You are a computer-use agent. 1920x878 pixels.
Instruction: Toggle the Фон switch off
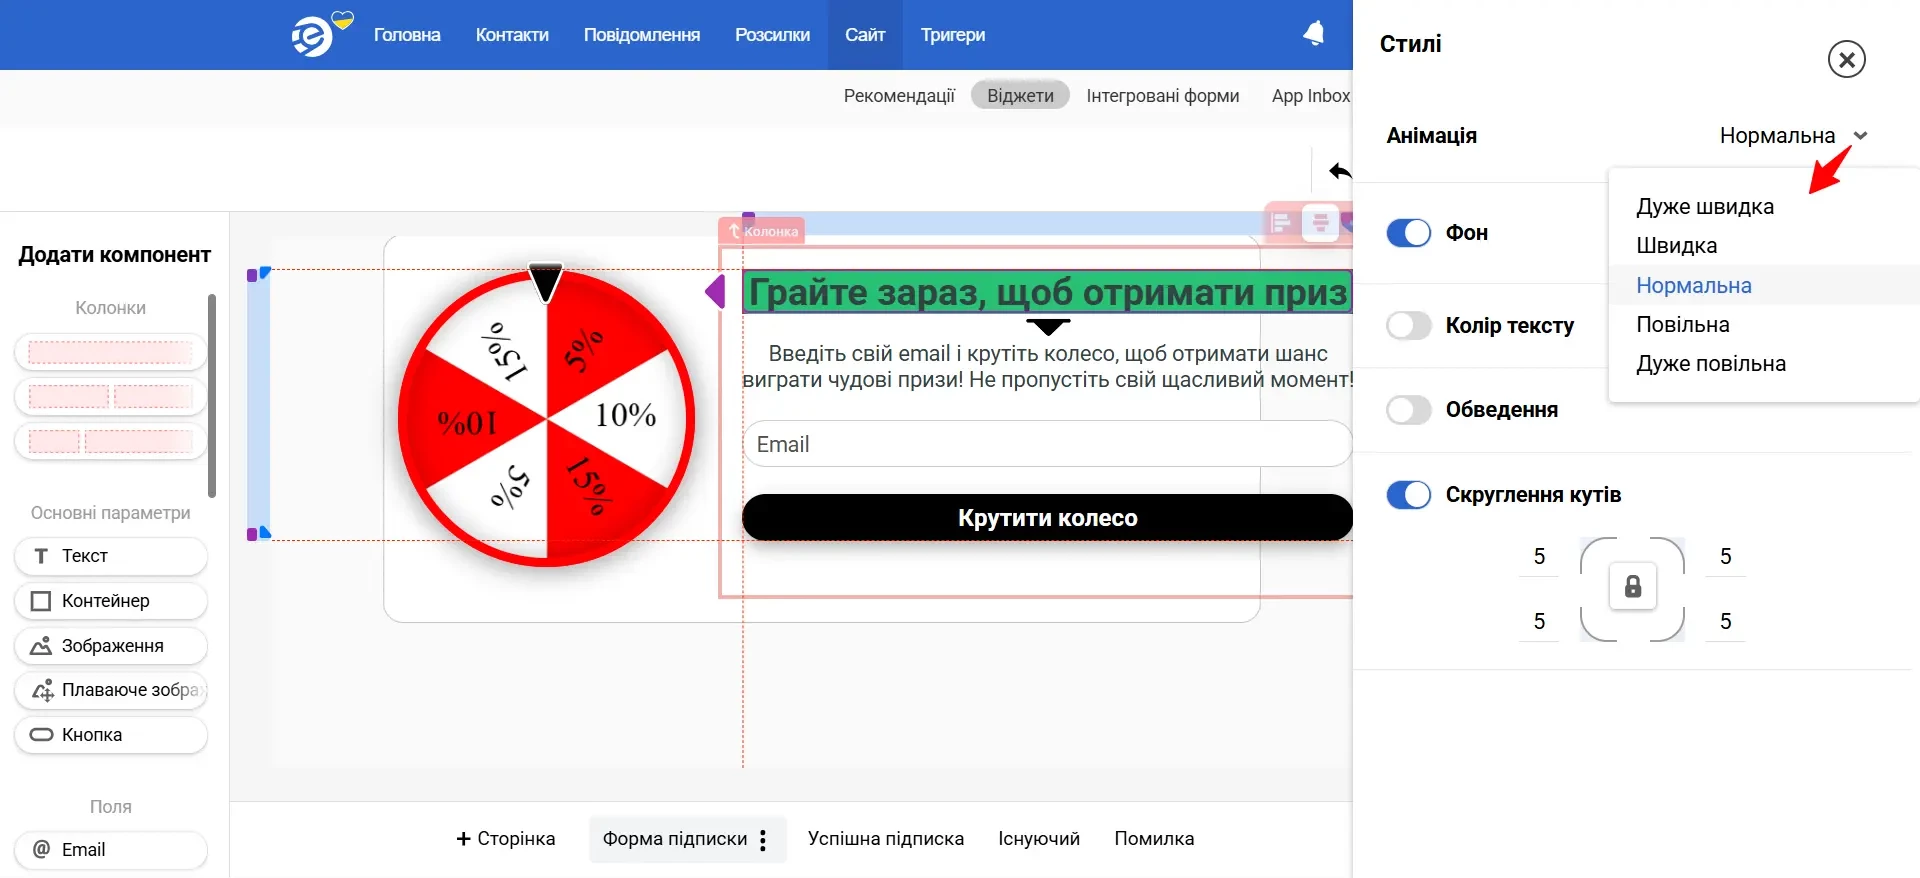pos(1409,233)
